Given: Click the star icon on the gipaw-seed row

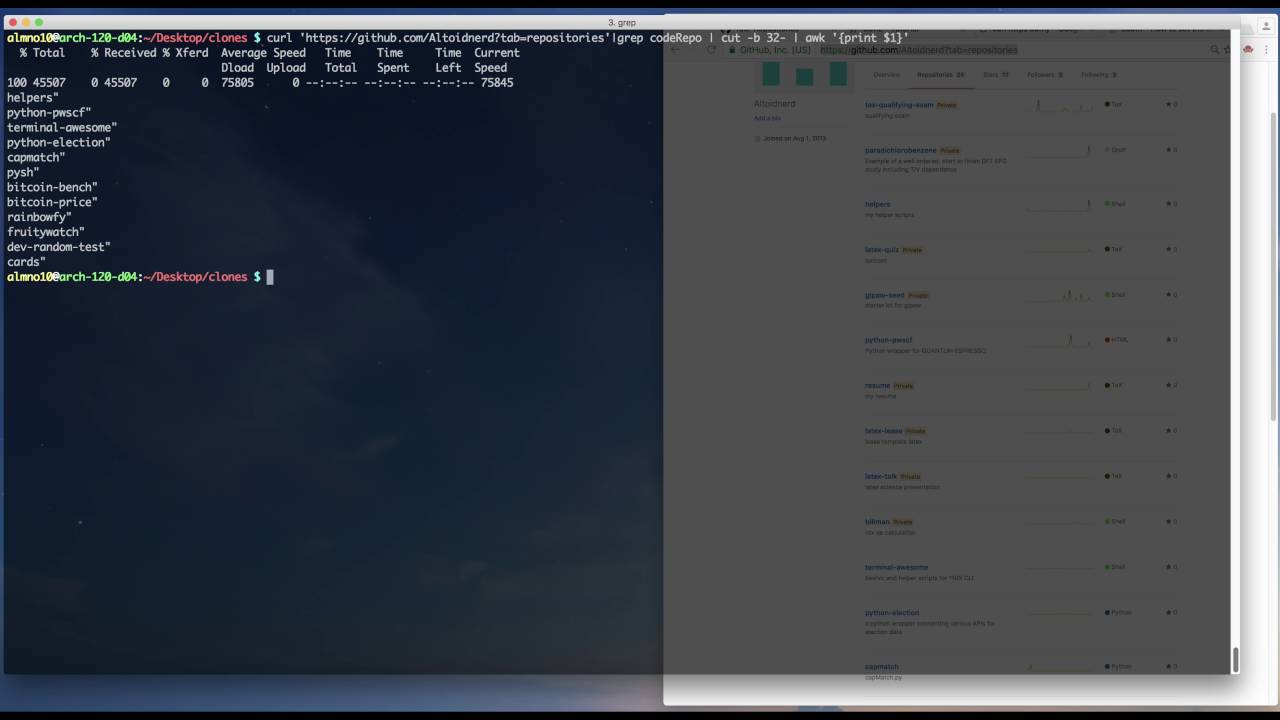Looking at the screenshot, I should pyautogui.click(x=1168, y=295).
